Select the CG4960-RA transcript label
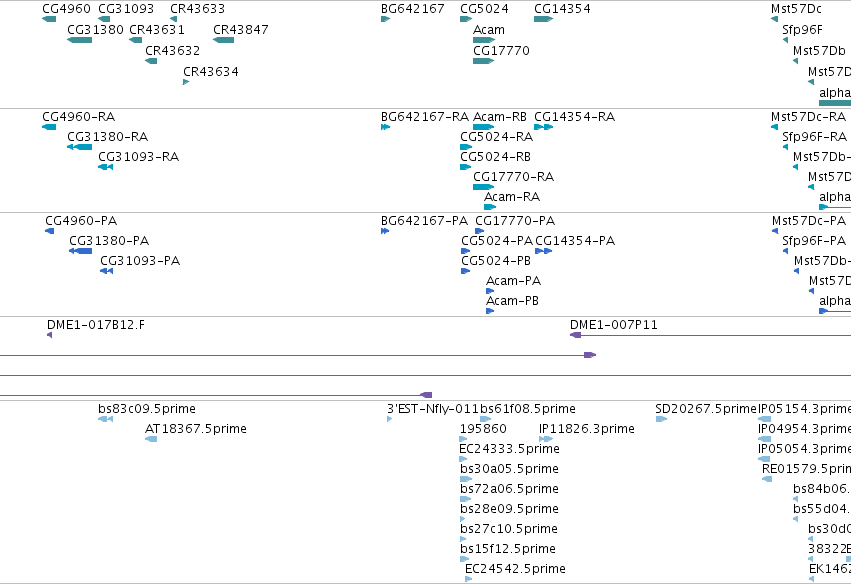The image size is (851, 584). (x=79, y=117)
